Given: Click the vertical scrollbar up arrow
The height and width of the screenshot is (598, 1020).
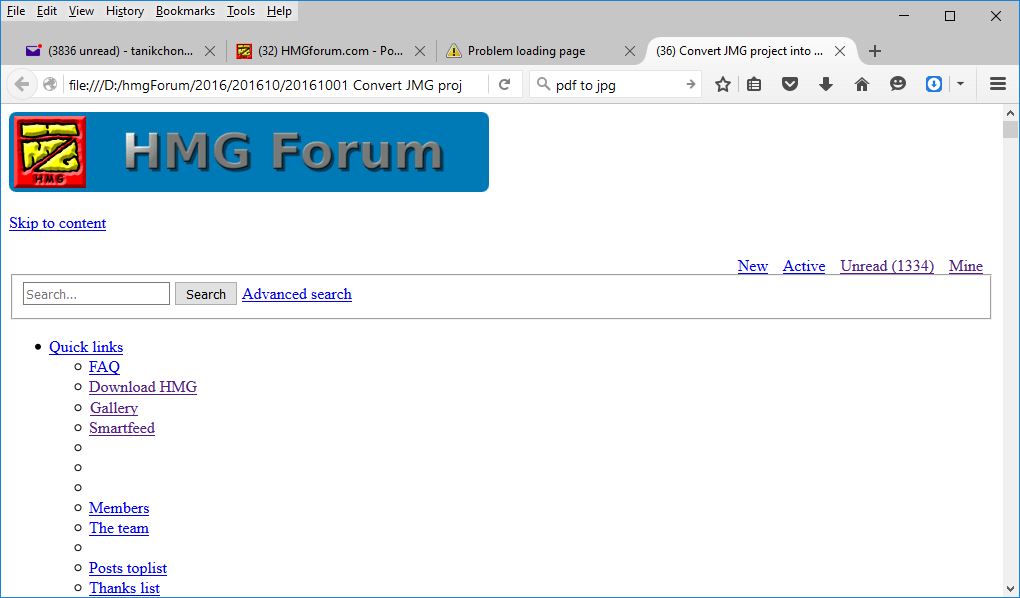Looking at the screenshot, I should tap(1010, 113).
